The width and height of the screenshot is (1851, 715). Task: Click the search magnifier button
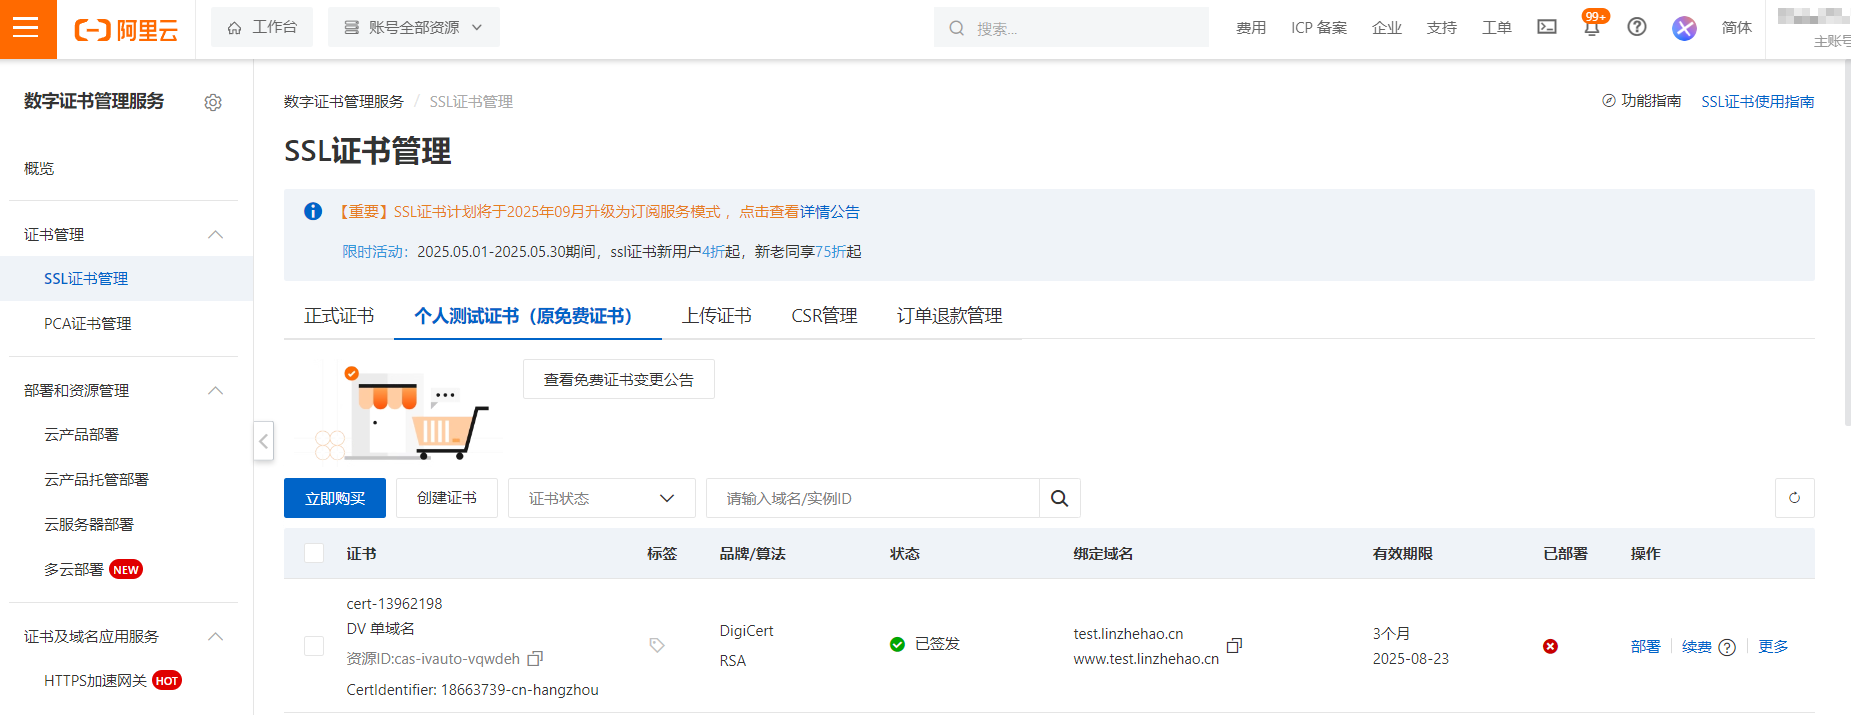[x=1060, y=498]
